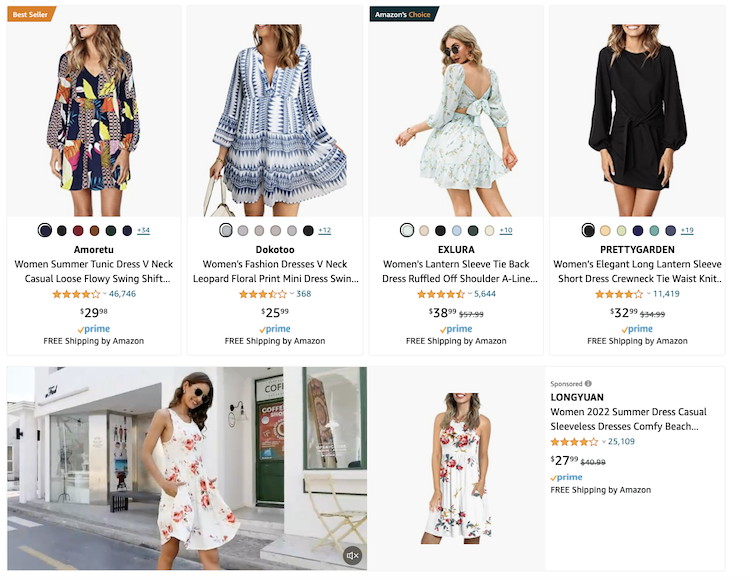Expand rating dropdown arrow for Dokotoo dress
This screenshot has width=750, height=580.
291,294
